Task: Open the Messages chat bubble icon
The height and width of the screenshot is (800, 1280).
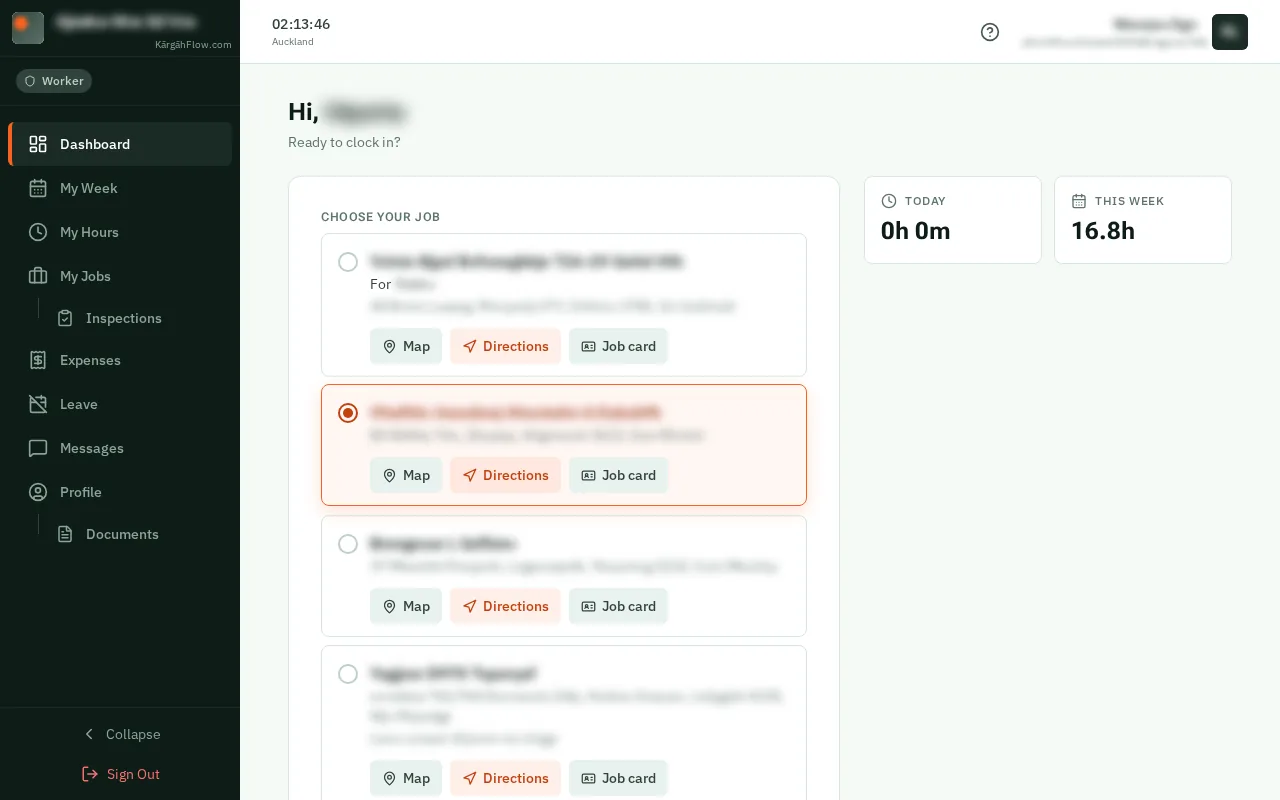Action: [x=38, y=448]
